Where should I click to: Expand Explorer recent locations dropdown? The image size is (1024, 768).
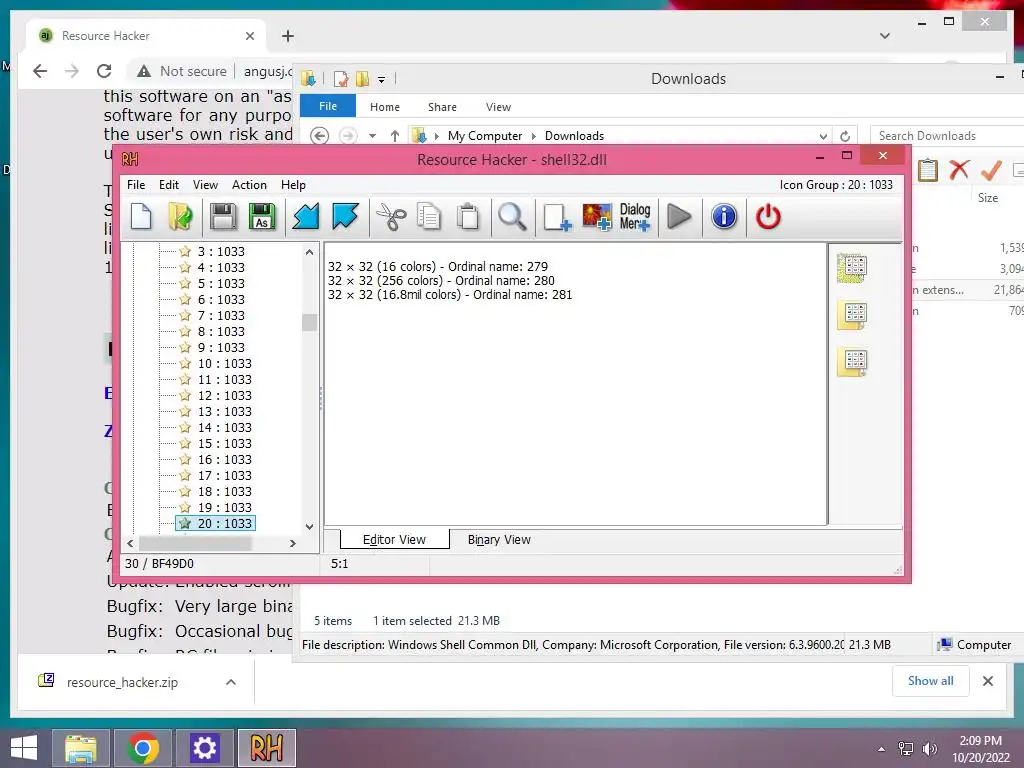[x=372, y=136]
